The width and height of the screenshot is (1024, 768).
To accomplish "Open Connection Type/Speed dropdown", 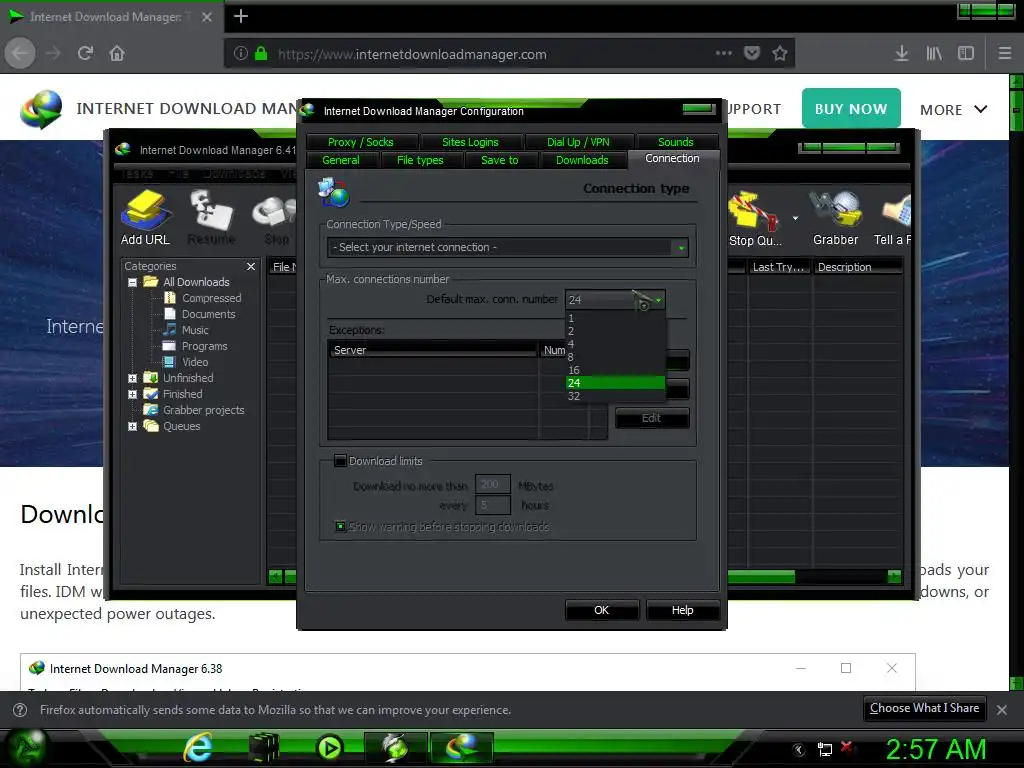I will tap(507, 248).
